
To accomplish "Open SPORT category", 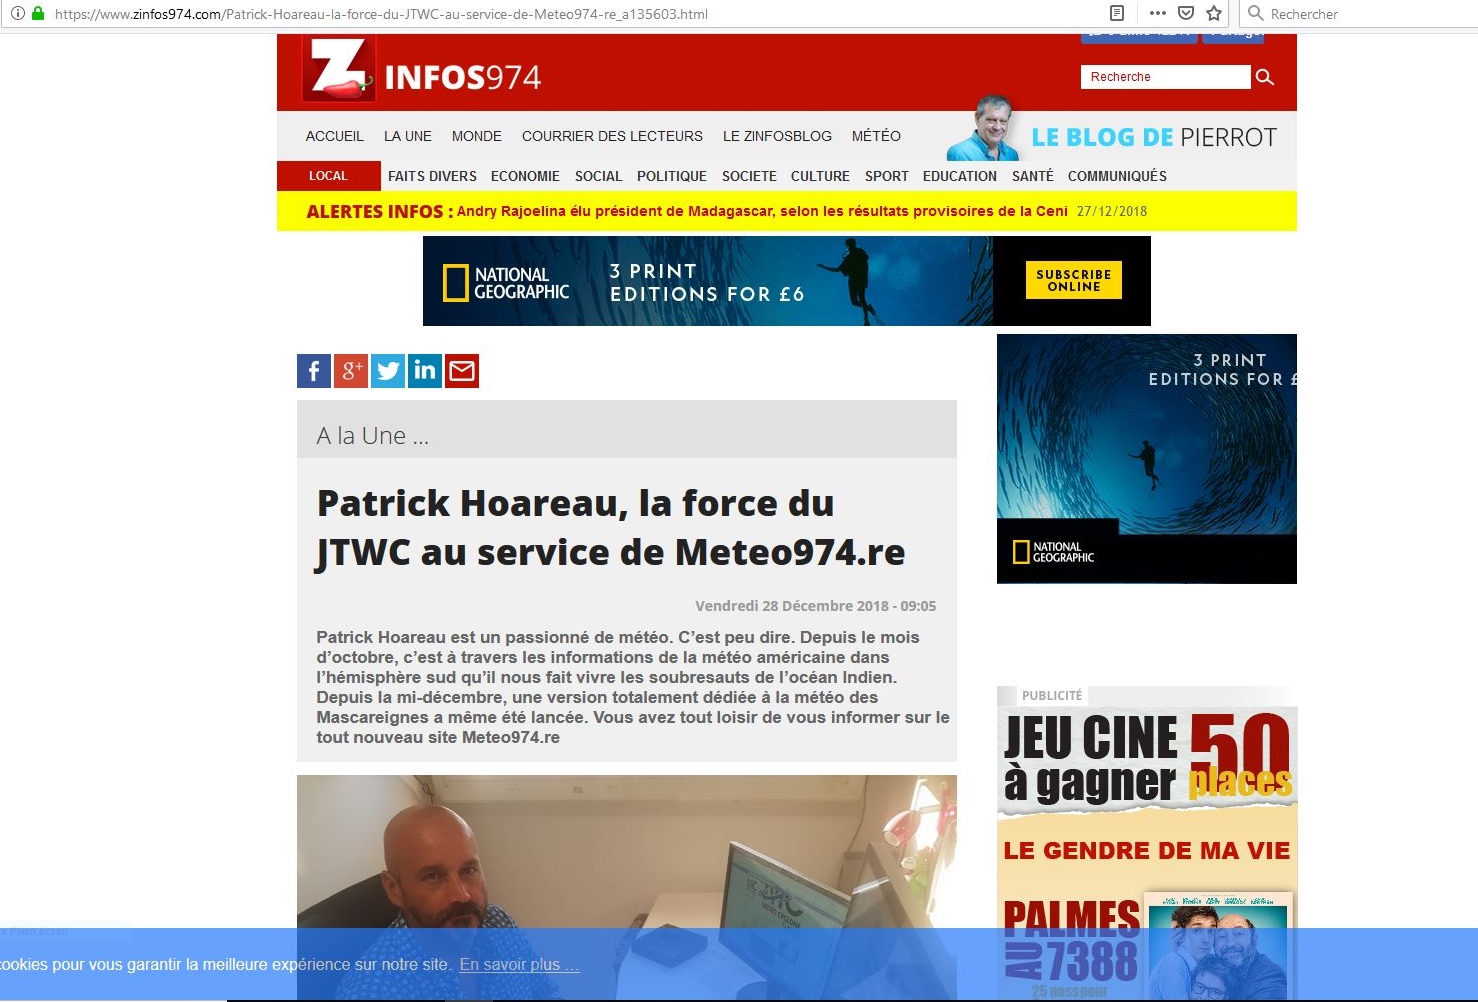I will [x=887, y=176].
